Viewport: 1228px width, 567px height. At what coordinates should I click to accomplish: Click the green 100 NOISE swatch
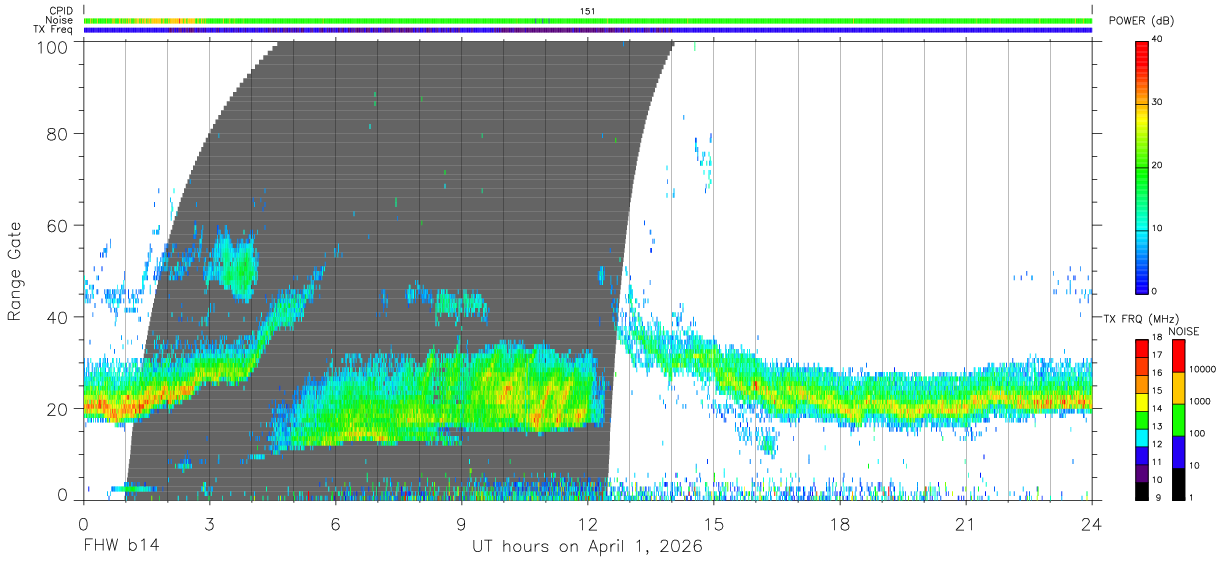pos(1178,420)
